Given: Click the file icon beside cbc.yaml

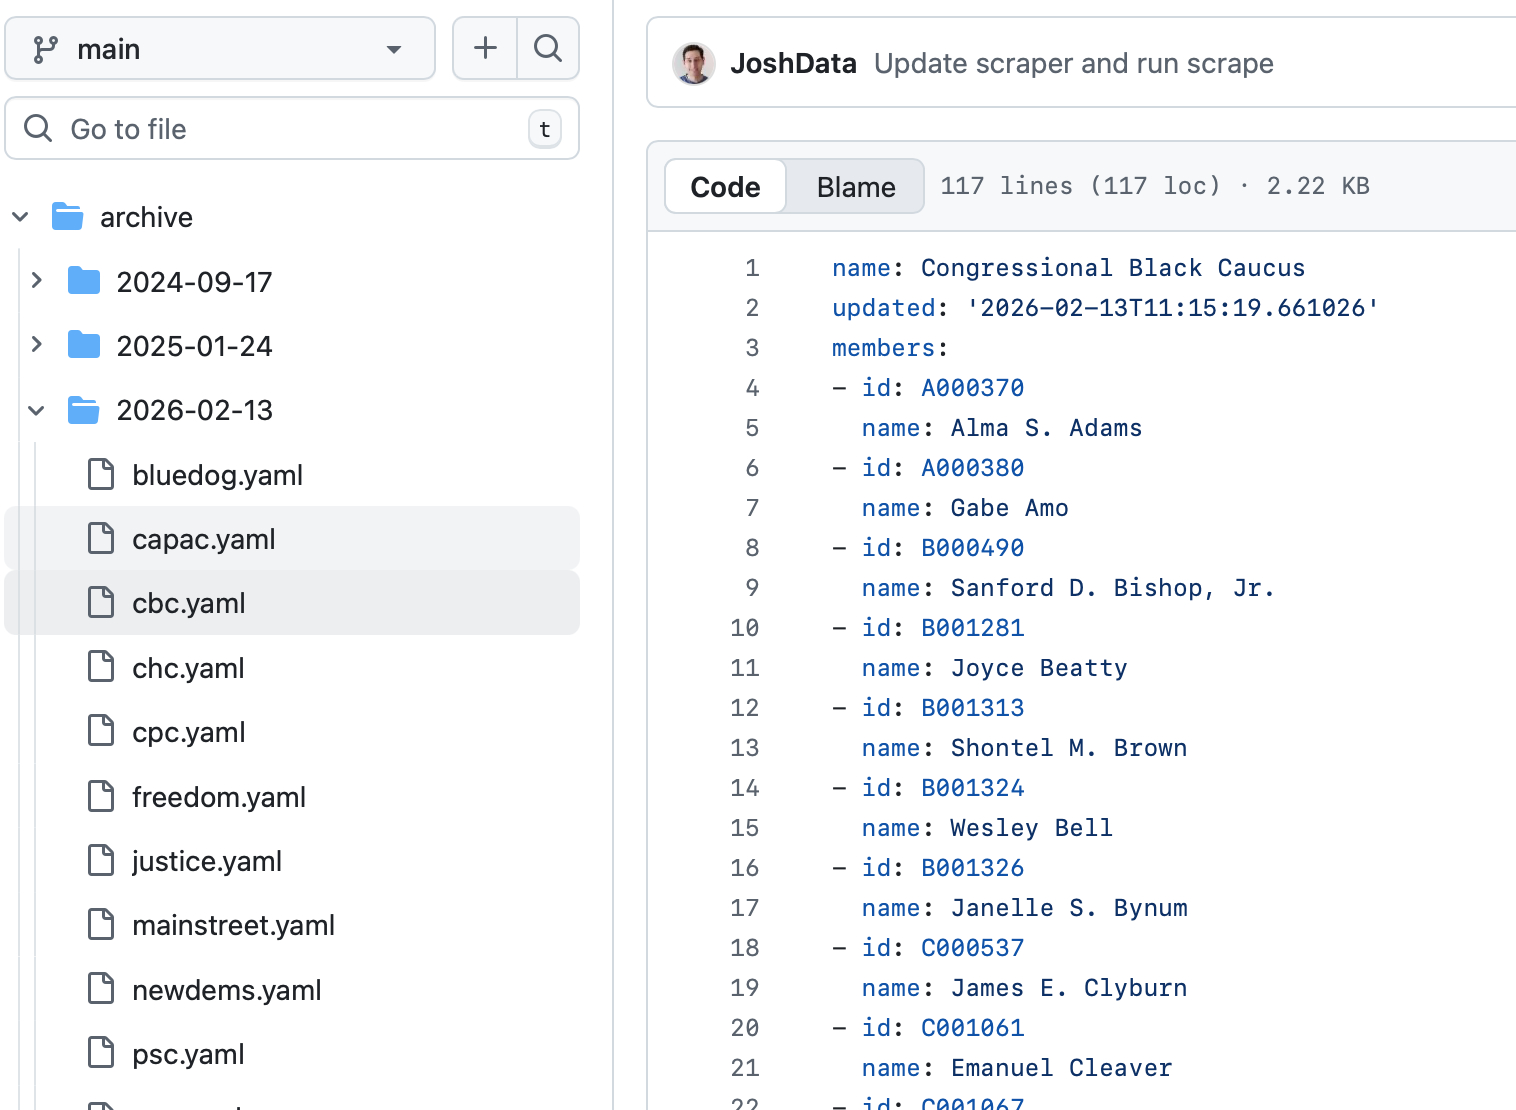Looking at the screenshot, I should (x=101, y=602).
